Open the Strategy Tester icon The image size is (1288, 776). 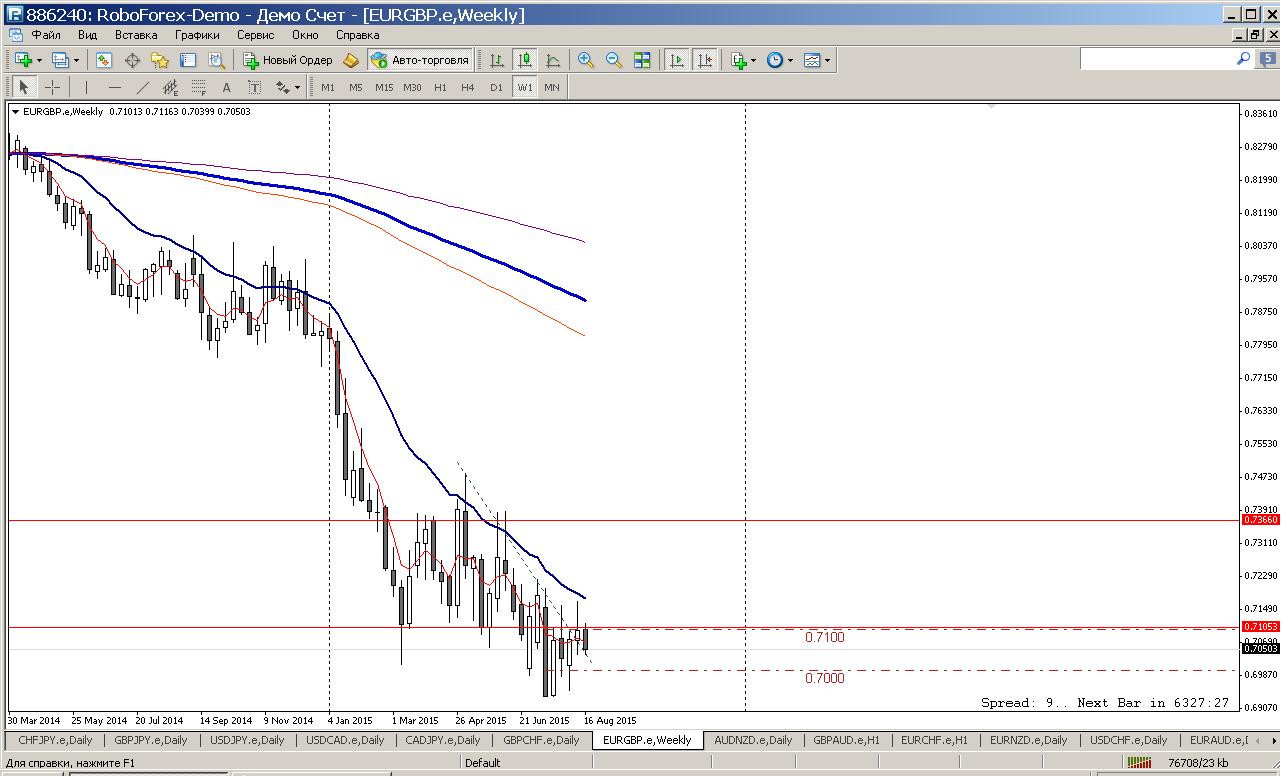215,60
